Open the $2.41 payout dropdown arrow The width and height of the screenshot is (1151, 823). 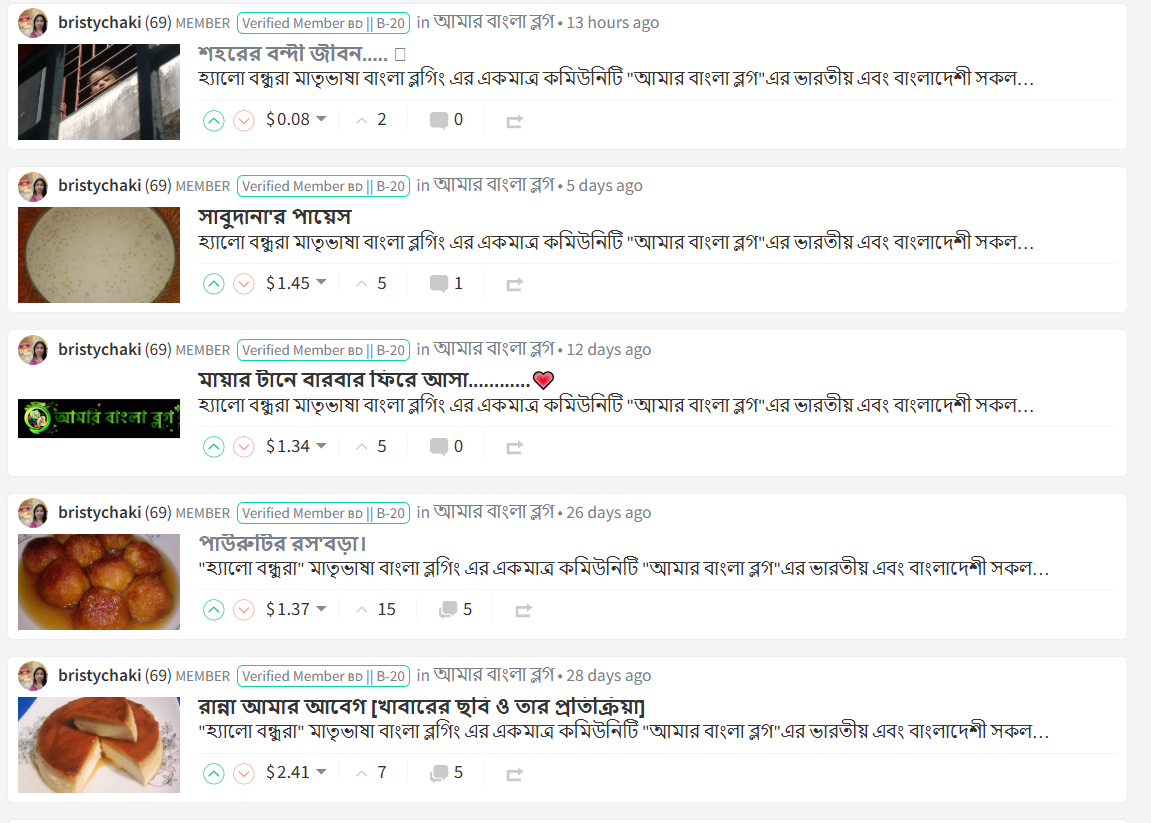[321, 772]
